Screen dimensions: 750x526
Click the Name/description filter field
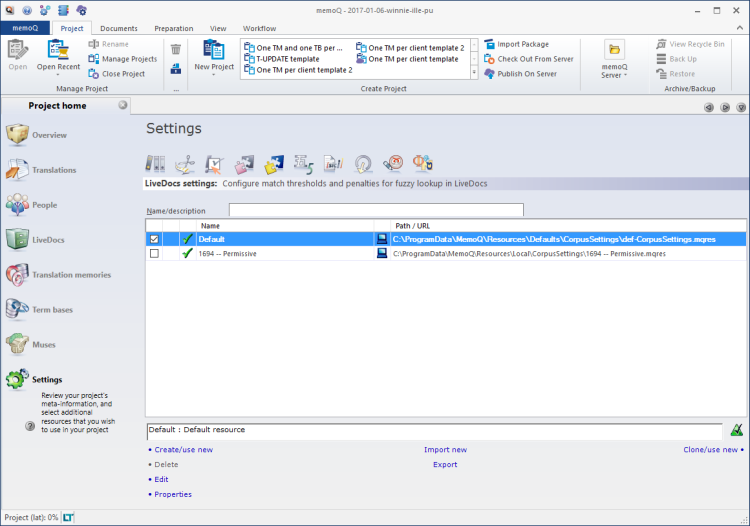pos(376,210)
